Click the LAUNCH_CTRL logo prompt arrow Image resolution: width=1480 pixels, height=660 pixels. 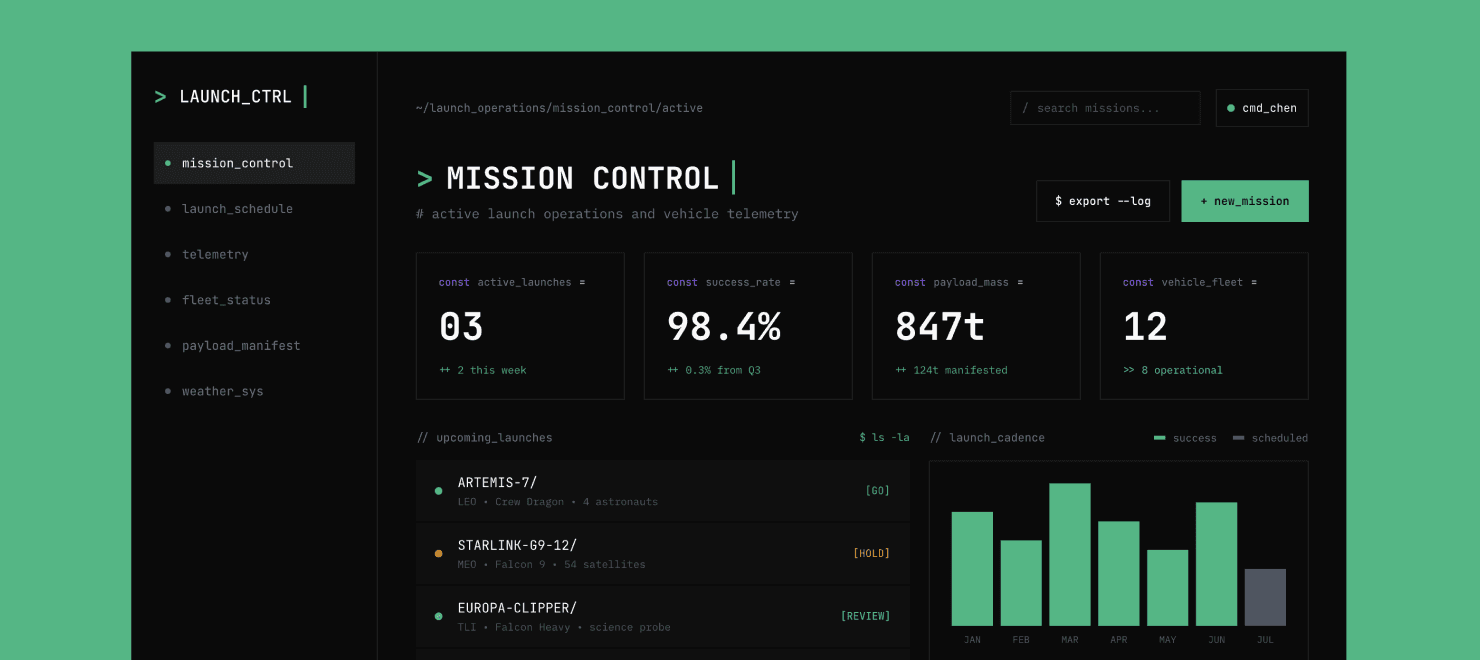[160, 97]
